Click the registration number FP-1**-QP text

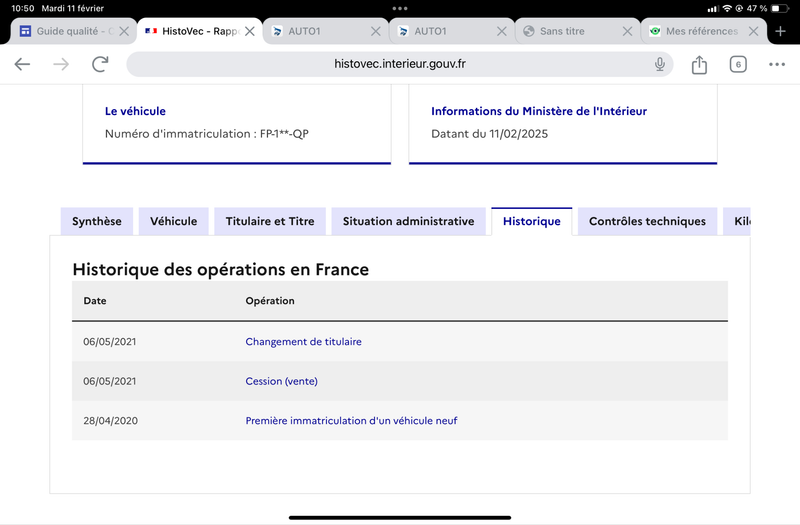pyautogui.click(x=284, y=134)
